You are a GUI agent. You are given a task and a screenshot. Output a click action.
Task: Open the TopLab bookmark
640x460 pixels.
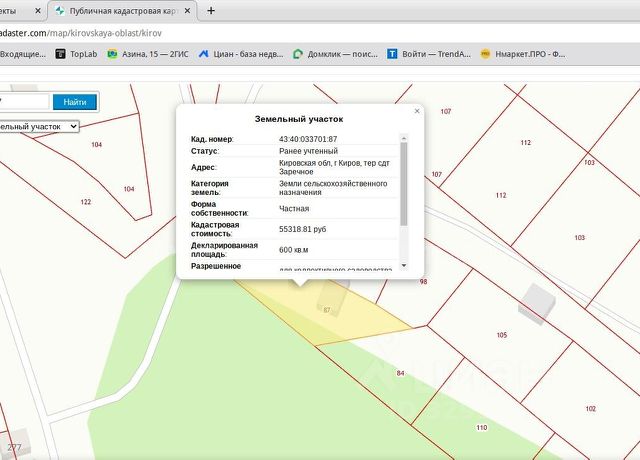(76, 53)
